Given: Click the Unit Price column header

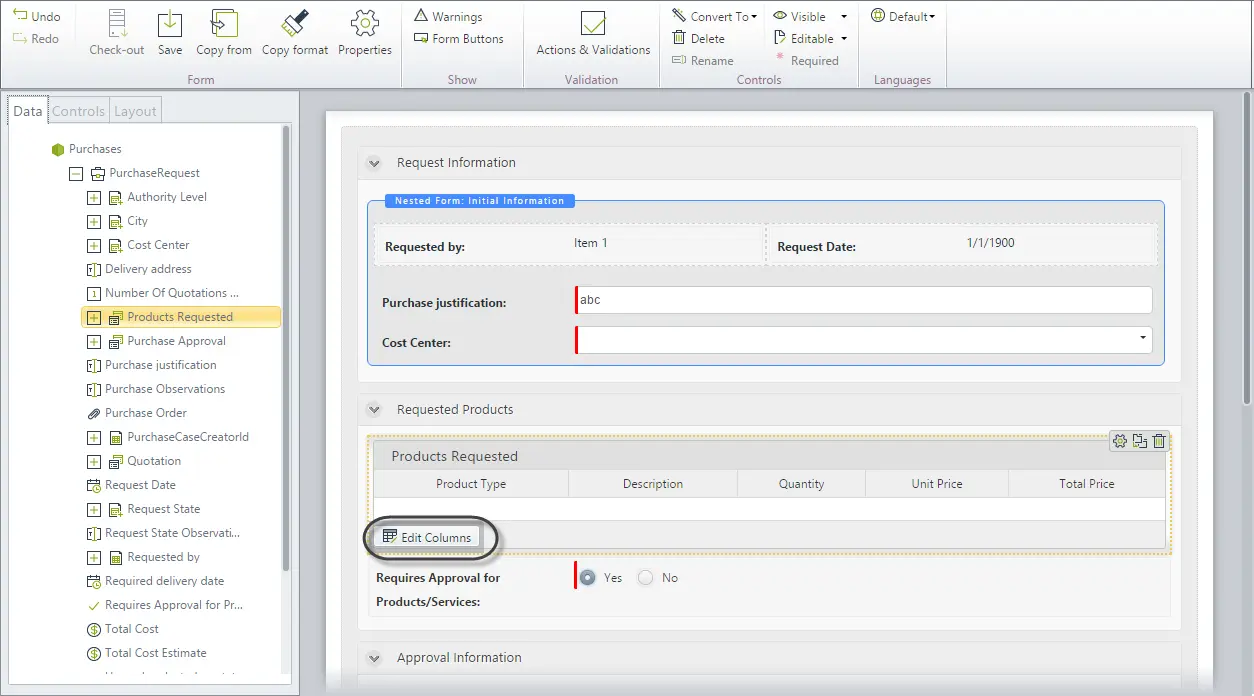Looking at the screenshot, I should (937, 484).
